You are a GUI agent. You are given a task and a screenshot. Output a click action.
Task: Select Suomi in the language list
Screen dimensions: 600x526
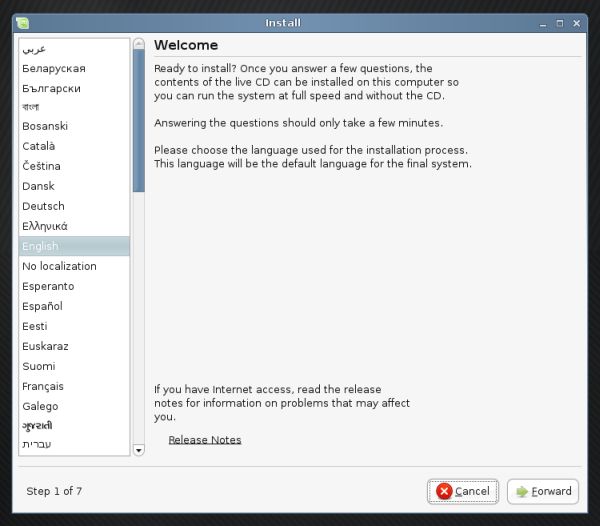[x=74, y=366]
